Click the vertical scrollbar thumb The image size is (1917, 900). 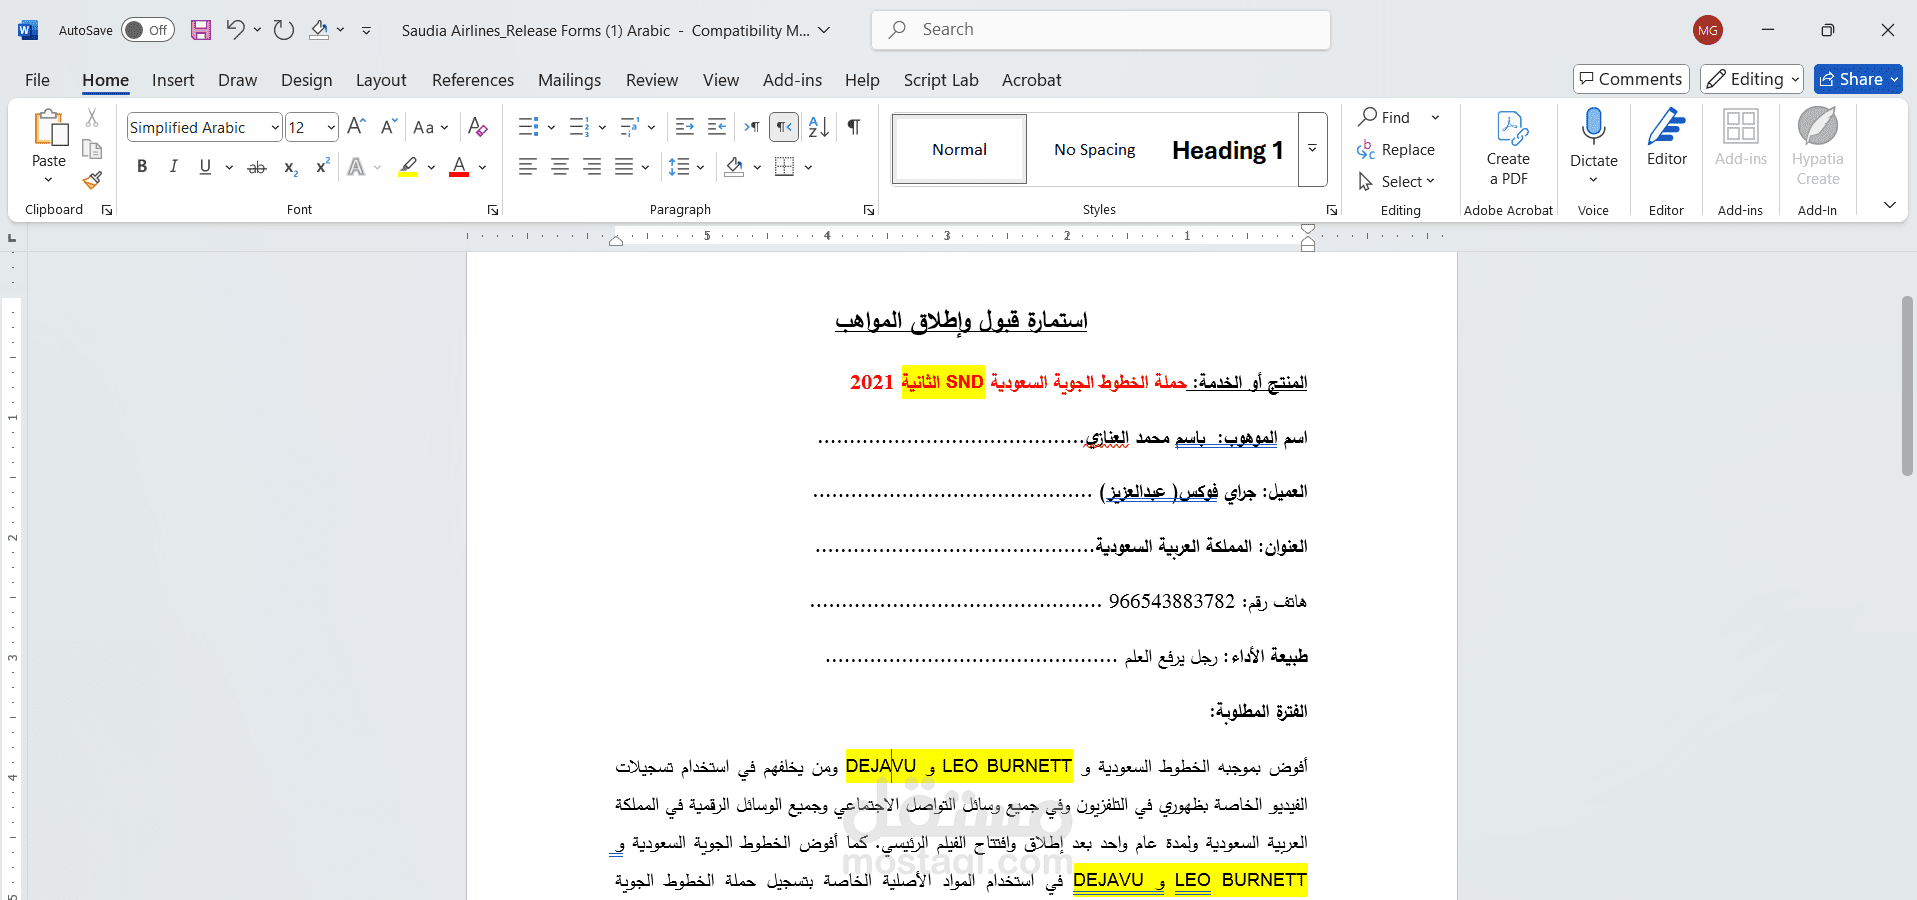click(x=1907, y=385)
